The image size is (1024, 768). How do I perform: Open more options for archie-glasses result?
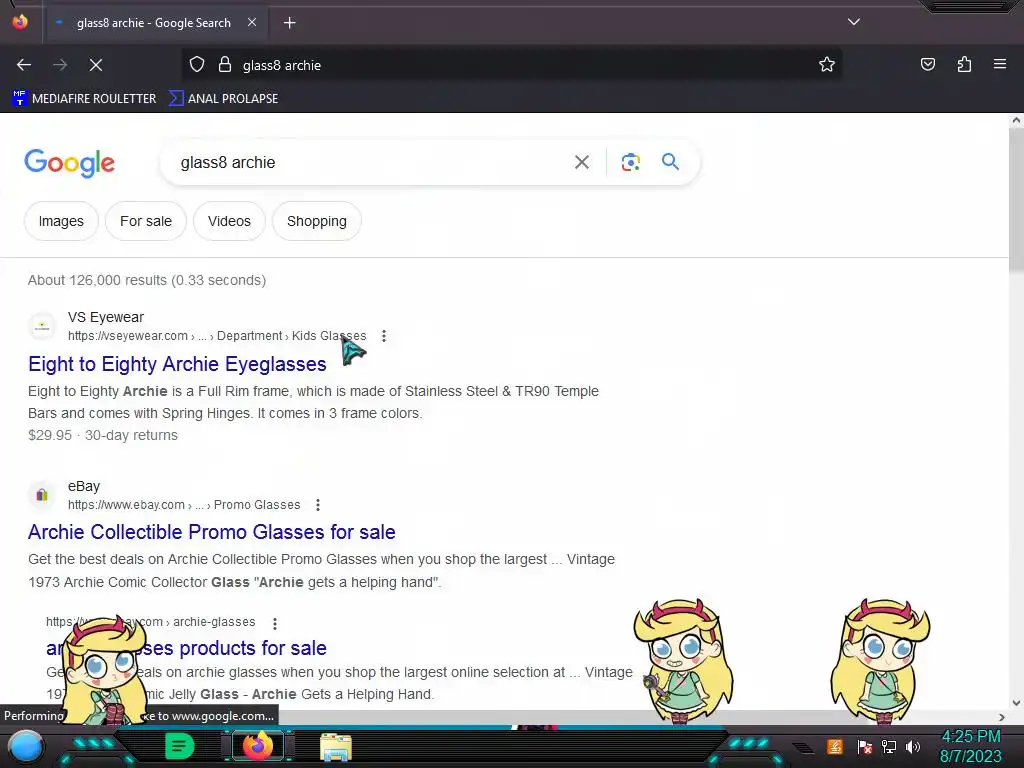(x=275, y=624)
